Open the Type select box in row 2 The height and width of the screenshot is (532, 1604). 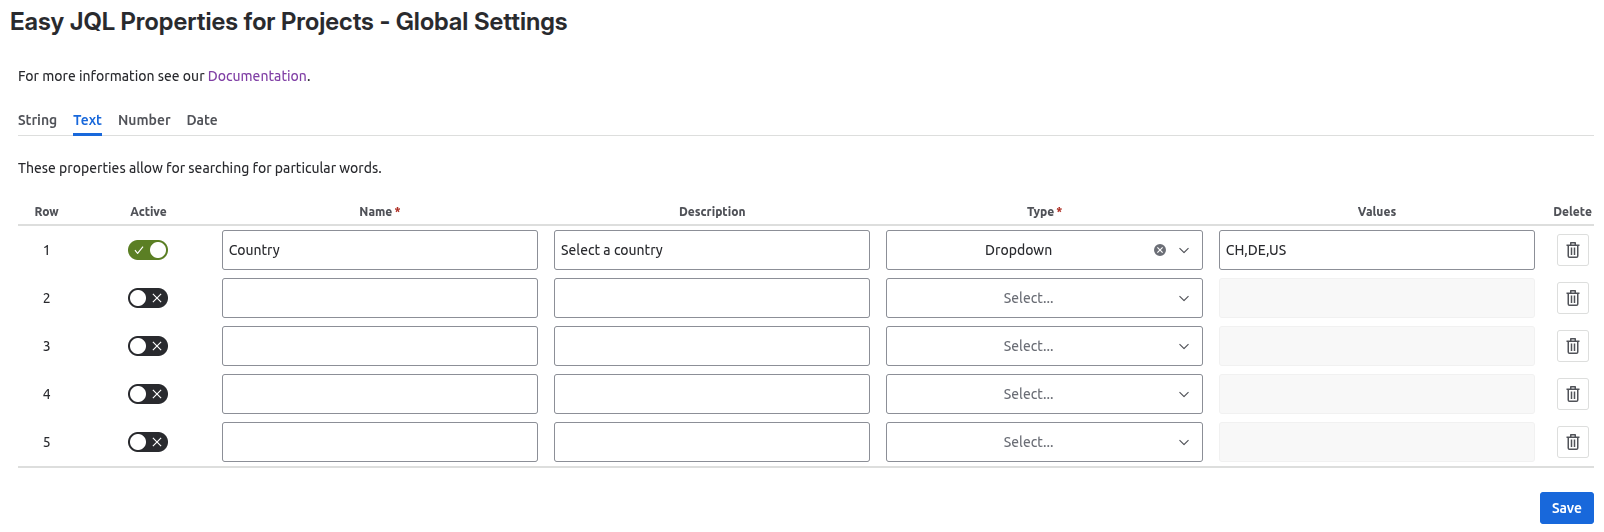point(1043,298)
